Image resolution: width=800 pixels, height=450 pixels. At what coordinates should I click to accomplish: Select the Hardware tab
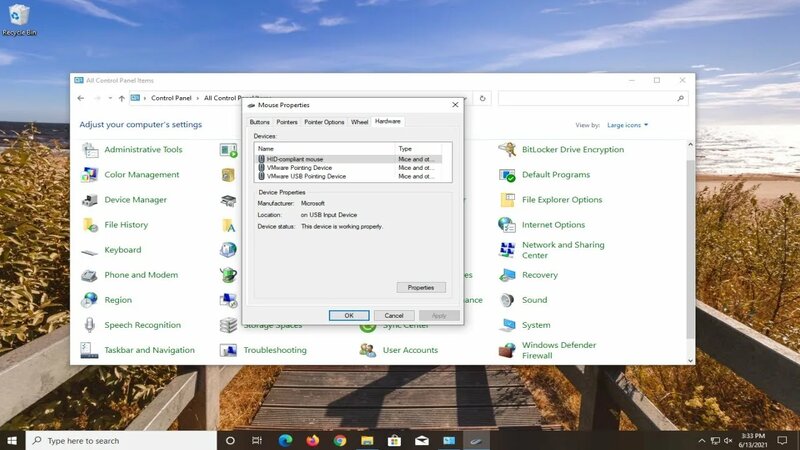point(388,121)
